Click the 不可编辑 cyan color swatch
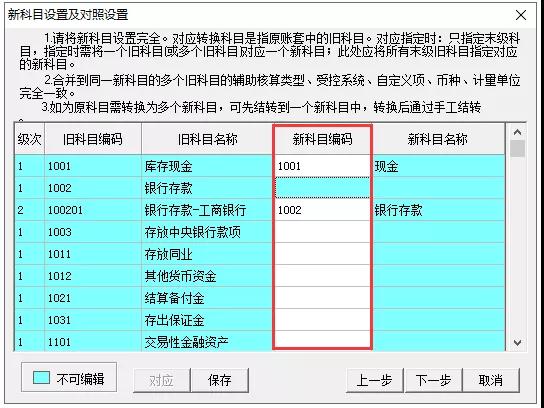Image resolution: width=544 pixels, height=408 pixels. click(x=41, y=377)
